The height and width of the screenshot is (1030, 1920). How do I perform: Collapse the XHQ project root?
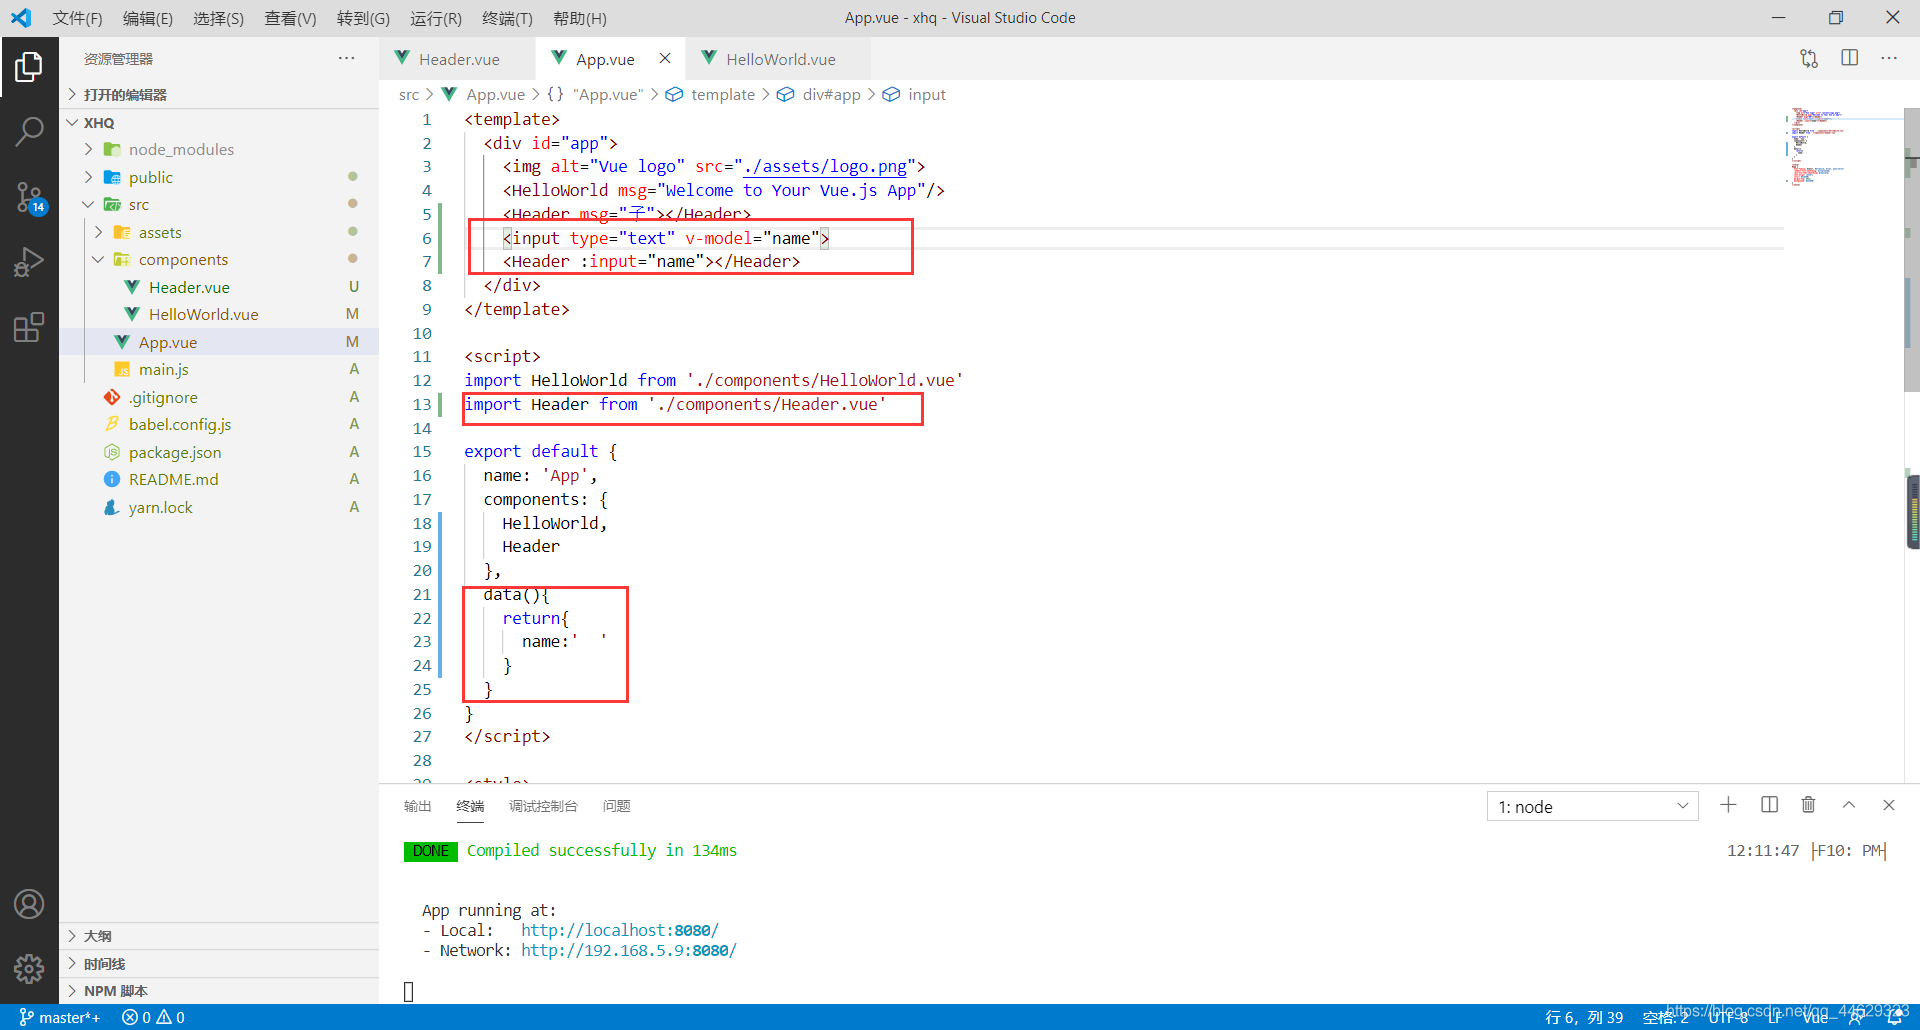coord(218,122)
